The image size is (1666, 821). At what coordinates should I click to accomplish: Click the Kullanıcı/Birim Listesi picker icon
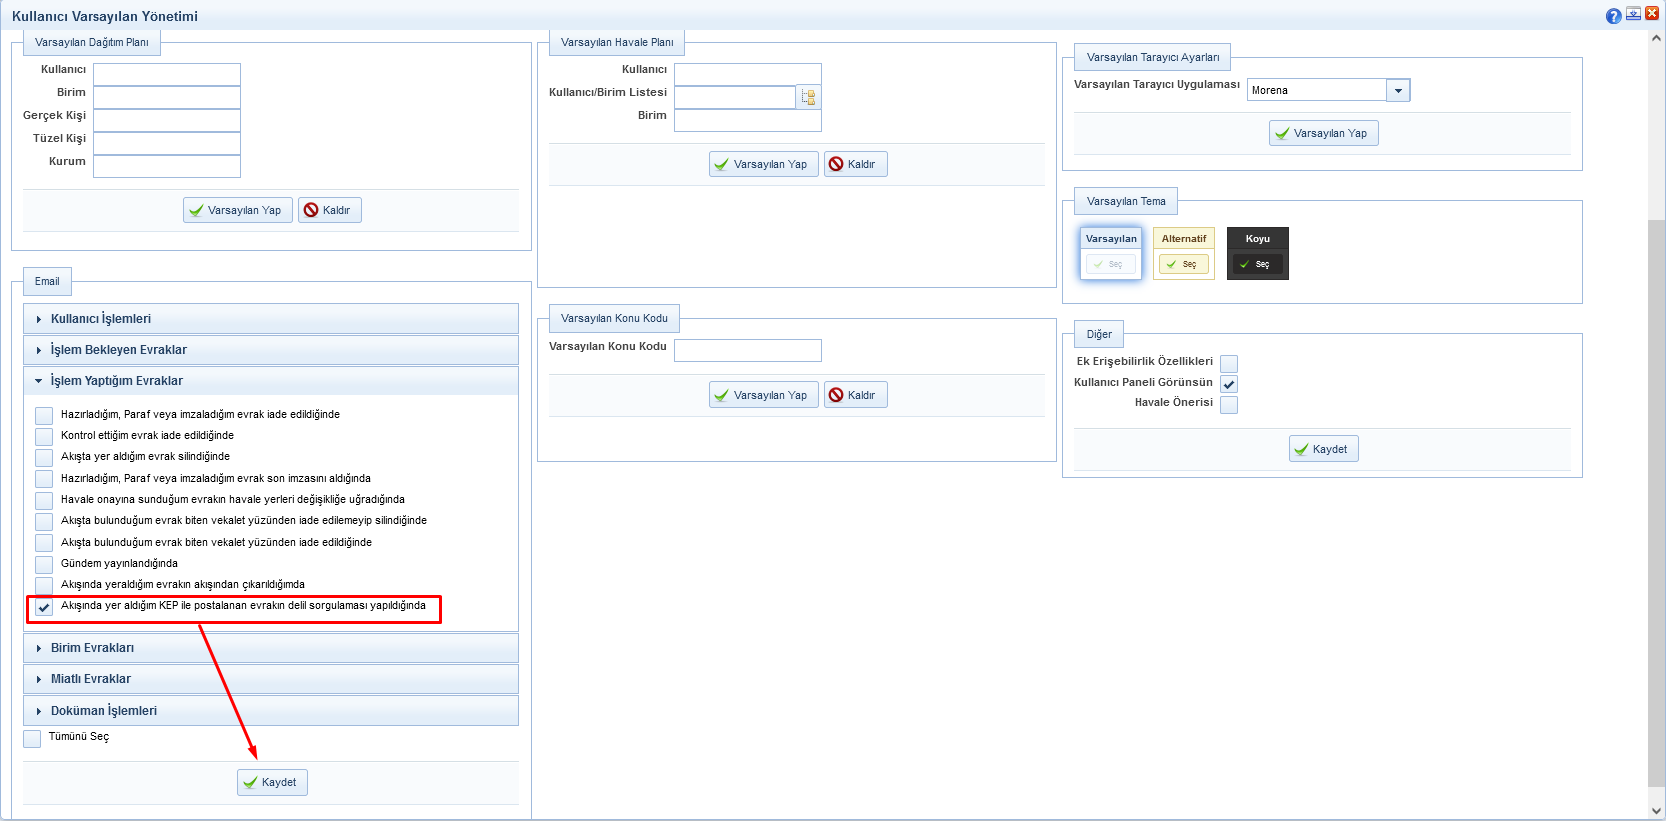pyautogui.click(x=809, y=97)
